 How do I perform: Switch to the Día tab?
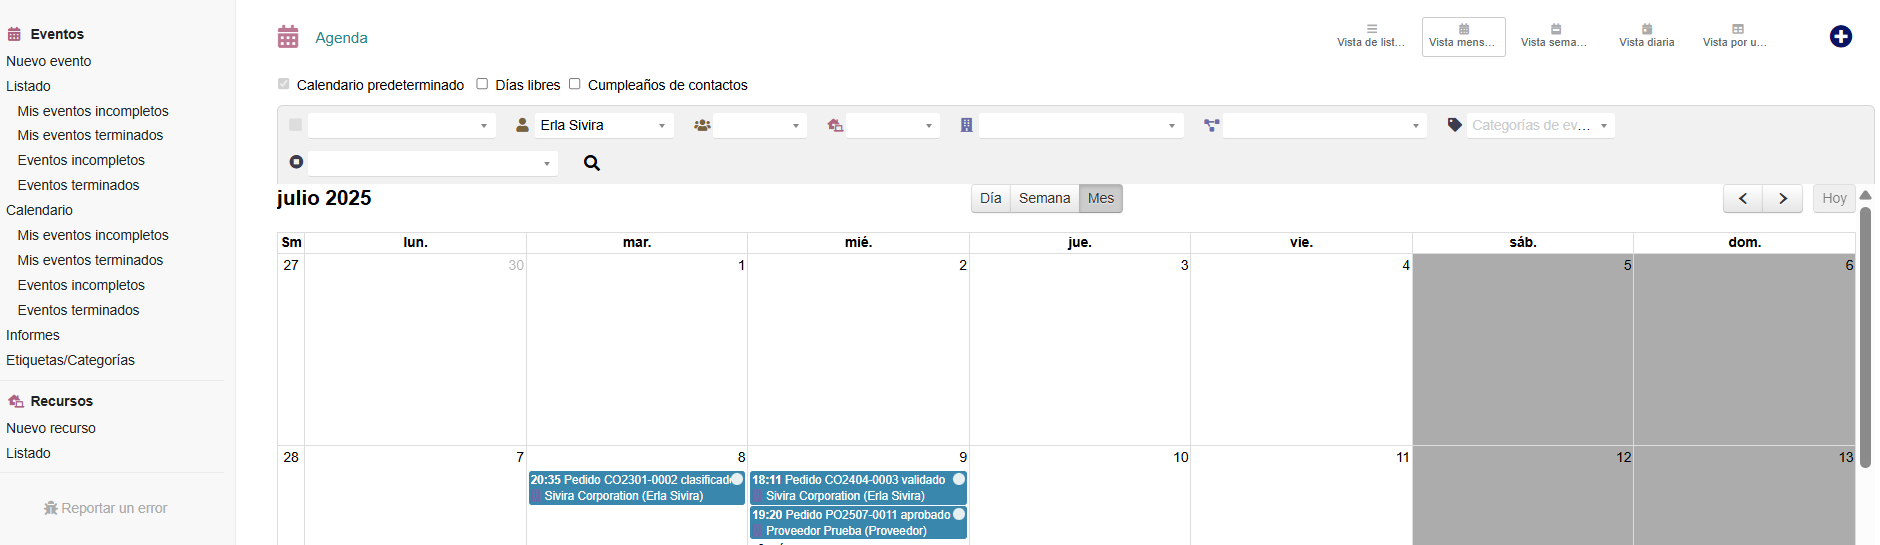coord(990,199)
